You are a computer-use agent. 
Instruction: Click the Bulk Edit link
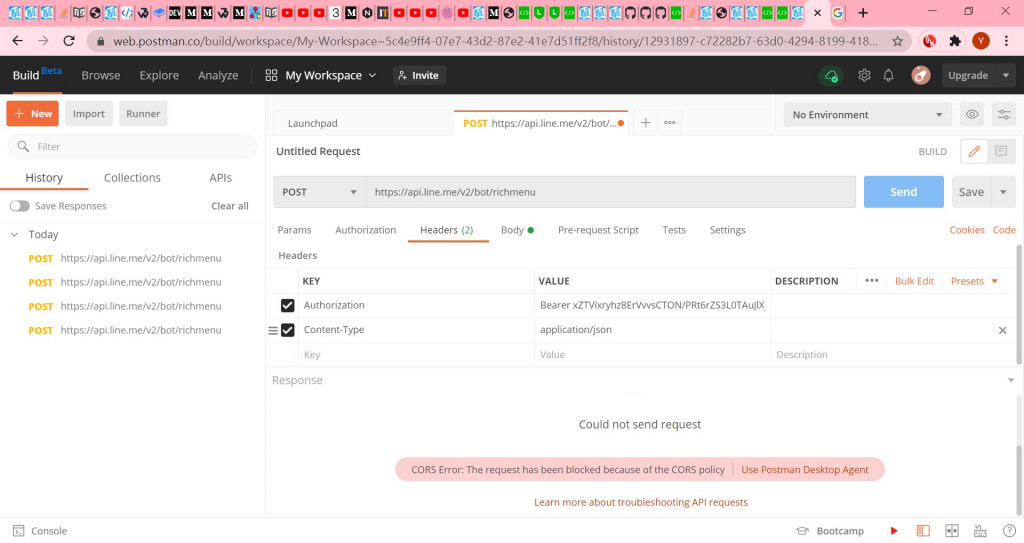914,281
